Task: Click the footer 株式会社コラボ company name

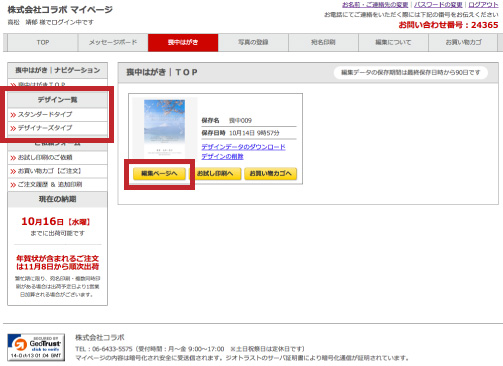Action: 100,338
